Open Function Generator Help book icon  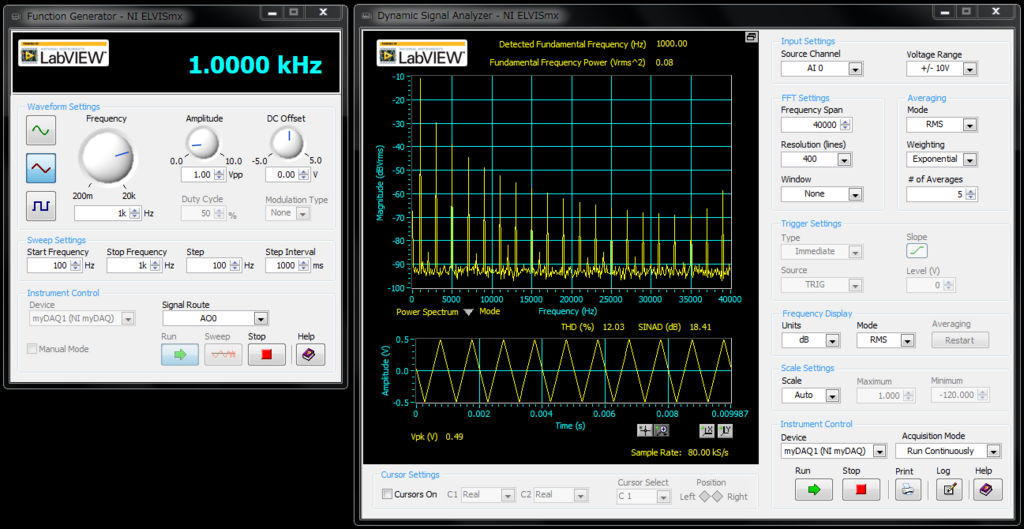[x=310, y=354]
